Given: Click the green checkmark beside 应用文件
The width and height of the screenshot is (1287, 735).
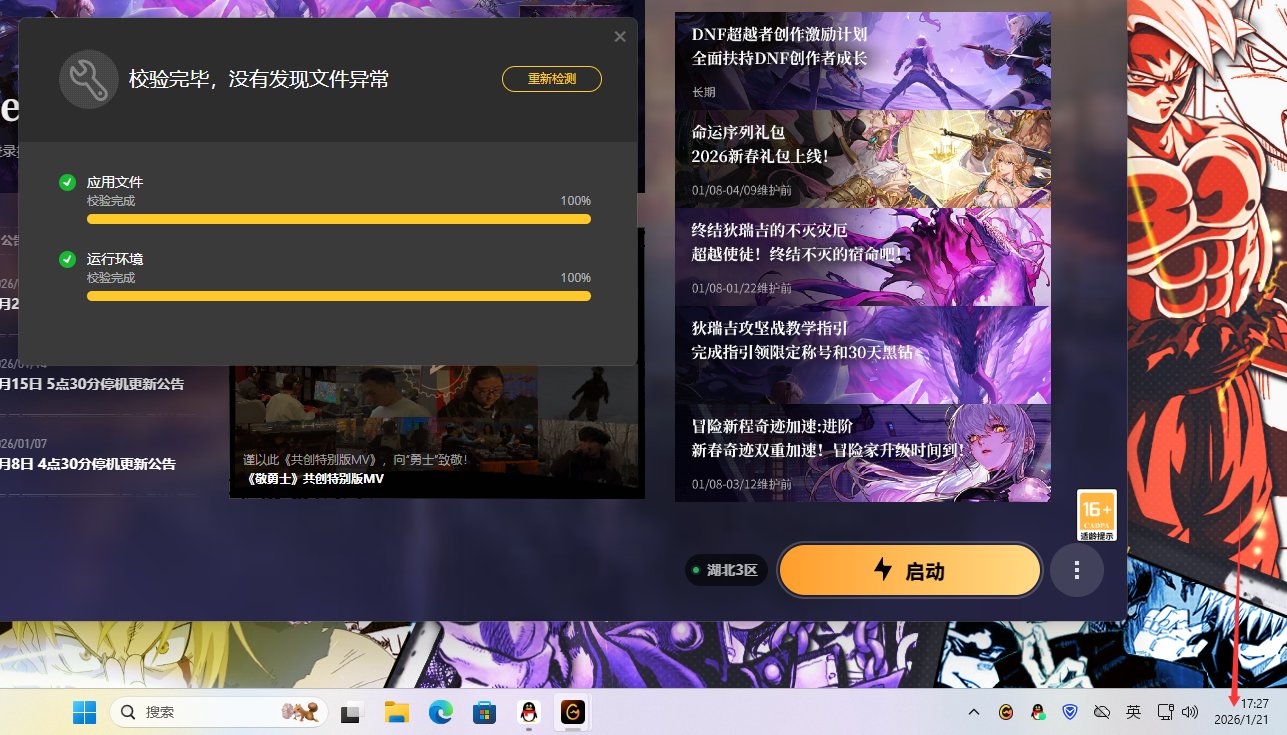Looking at the screenshot, I should [67, 182].
